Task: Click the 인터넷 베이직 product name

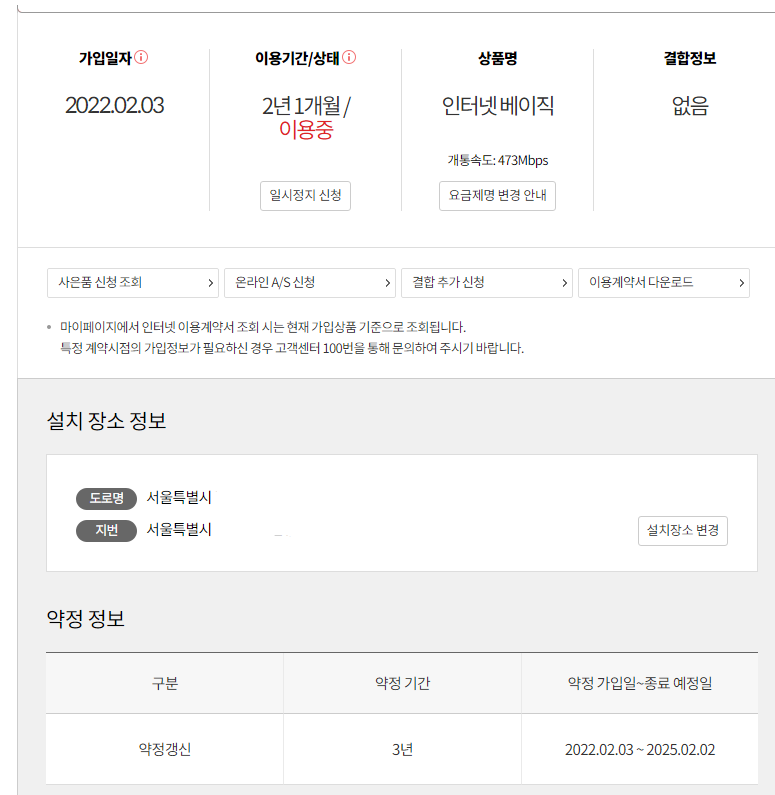Action: 498,105
